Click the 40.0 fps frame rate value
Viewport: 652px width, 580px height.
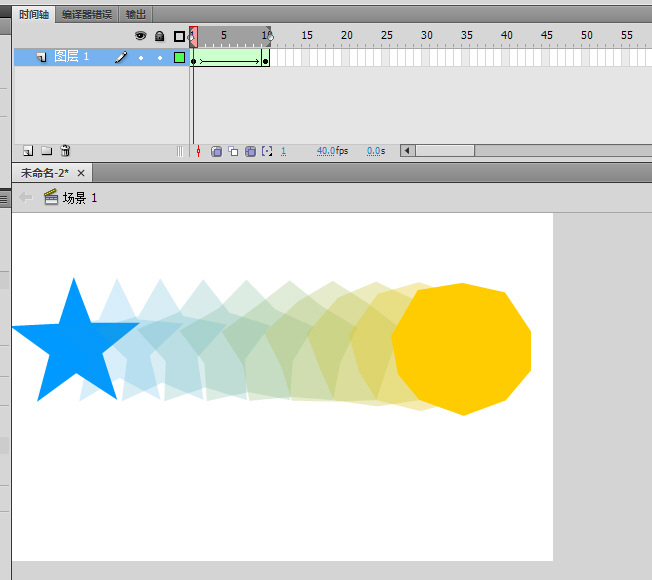[x=326, y=151]
